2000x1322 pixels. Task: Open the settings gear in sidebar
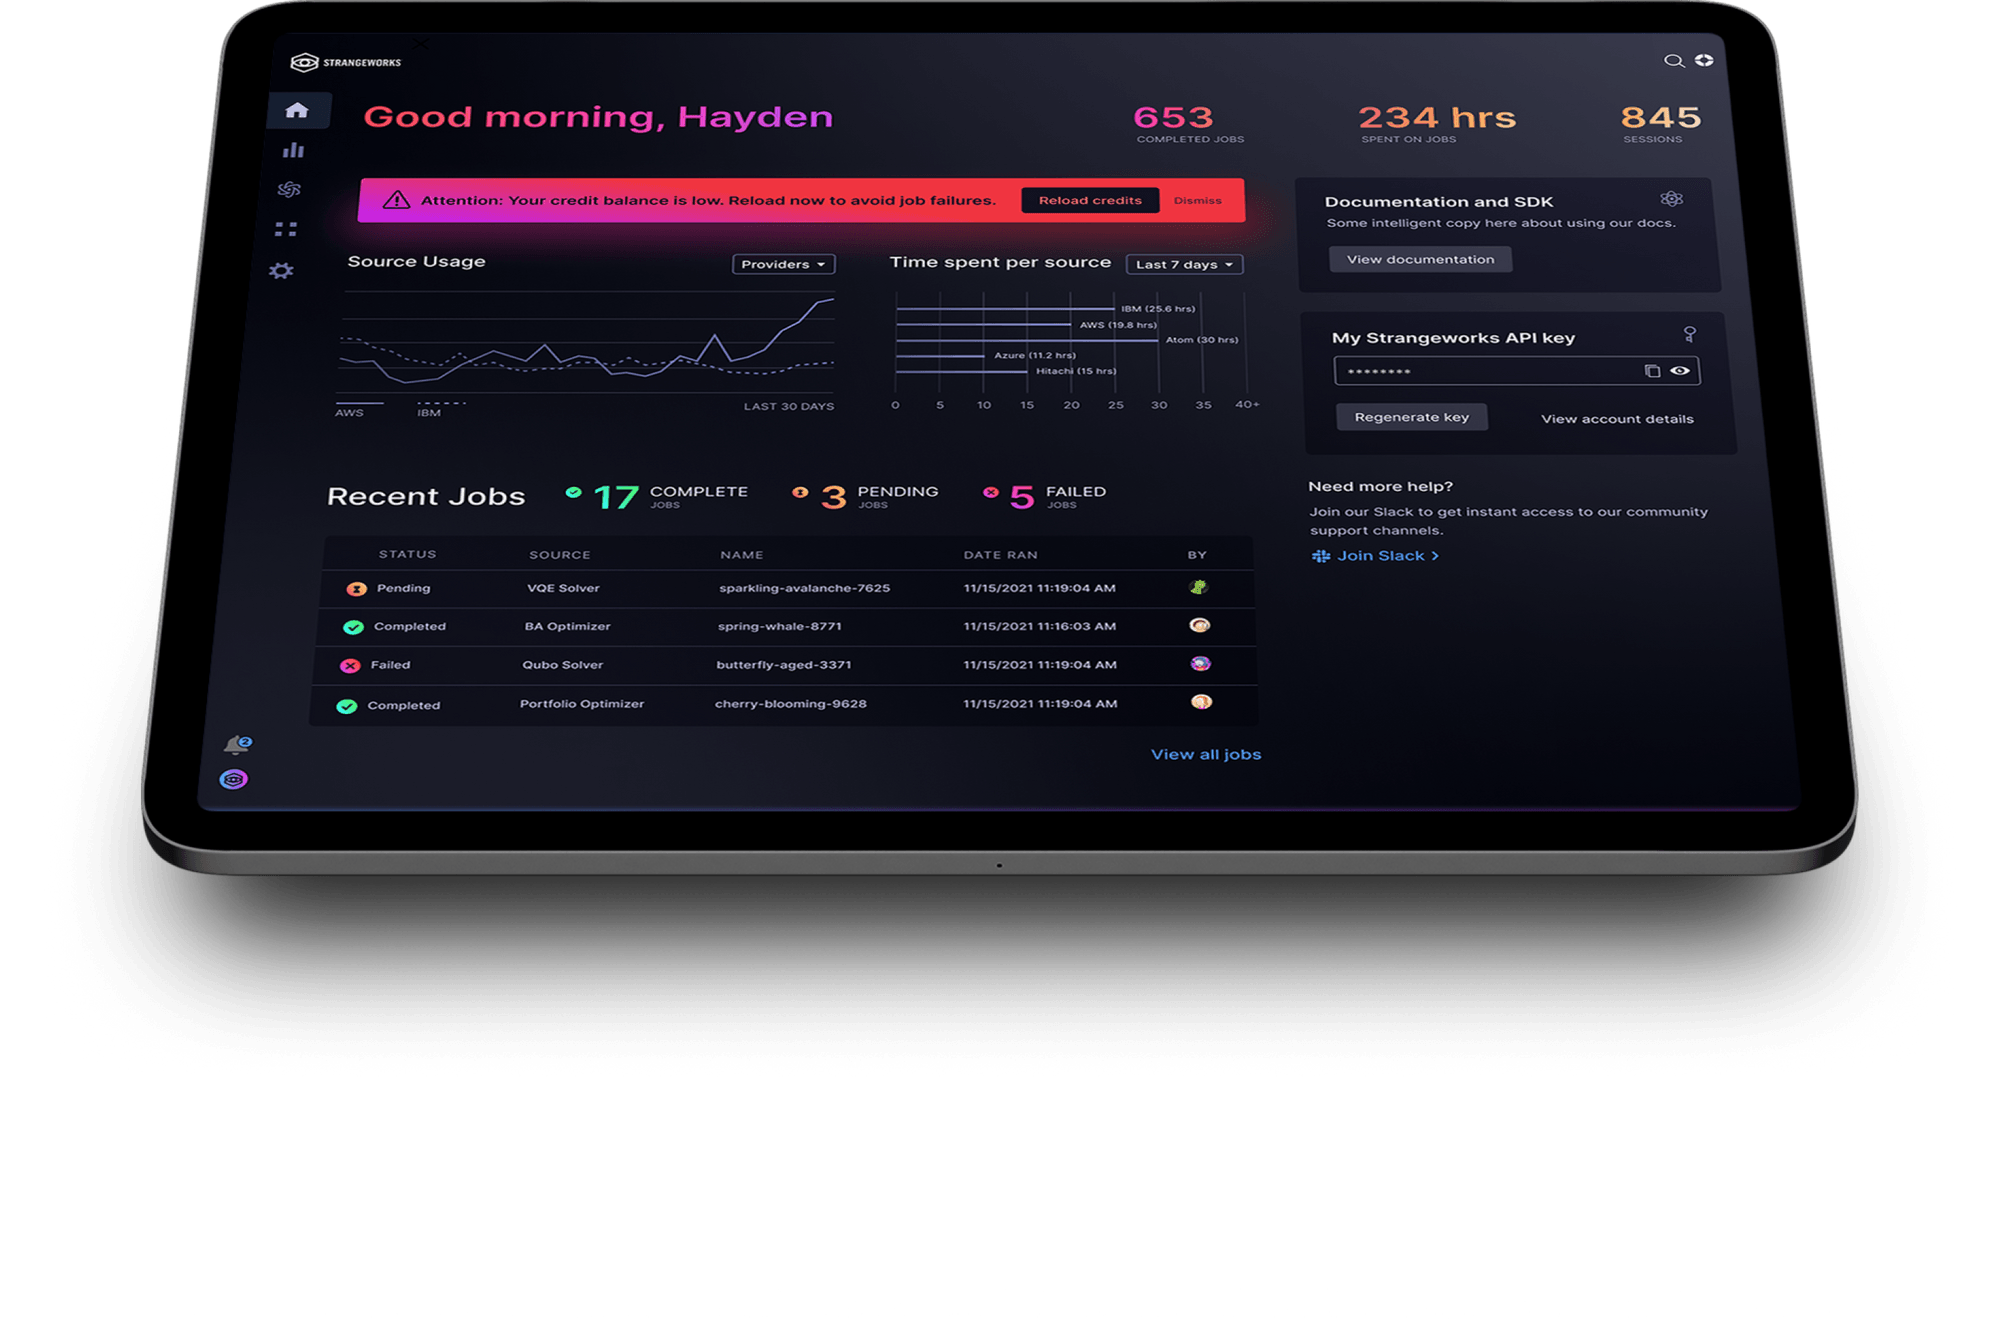pos(281,271)
